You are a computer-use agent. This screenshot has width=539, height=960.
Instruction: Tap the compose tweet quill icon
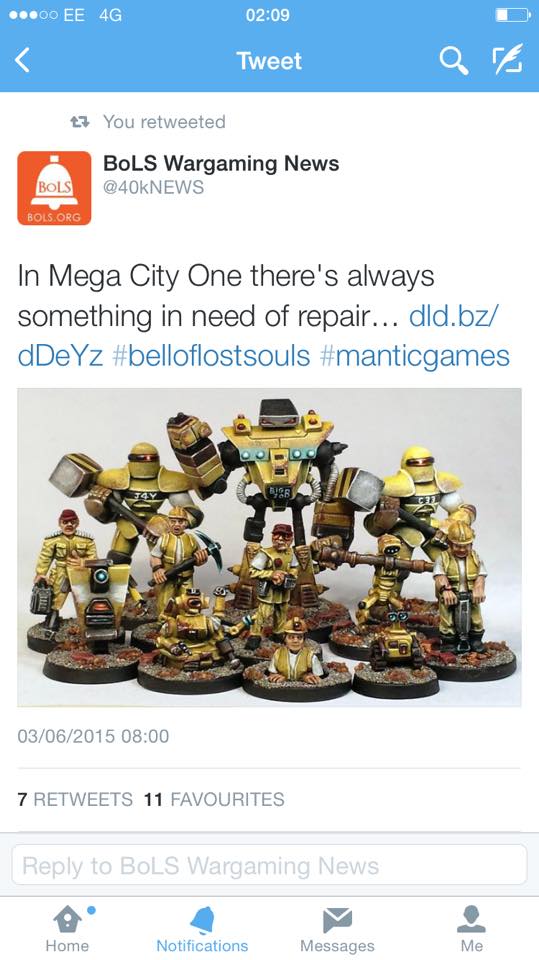point(508,59)
